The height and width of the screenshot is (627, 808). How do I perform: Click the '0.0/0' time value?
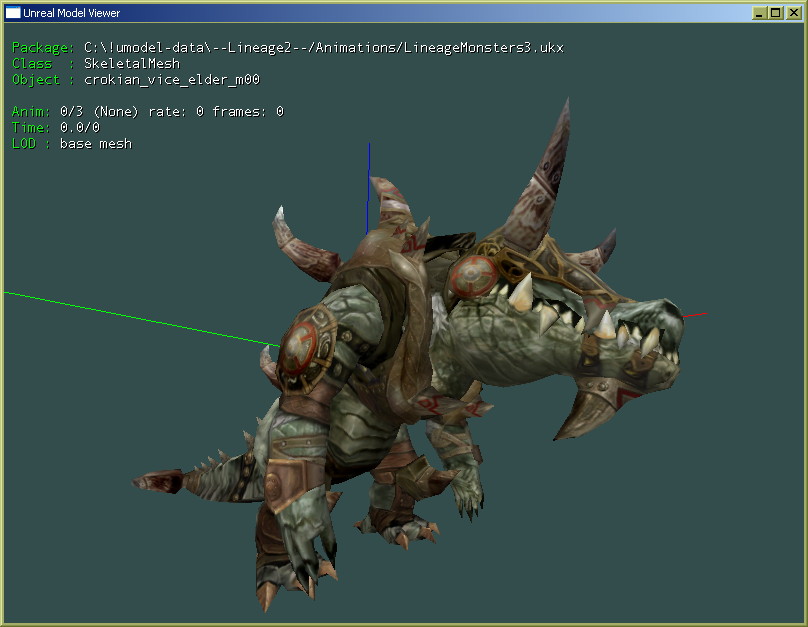80,127
